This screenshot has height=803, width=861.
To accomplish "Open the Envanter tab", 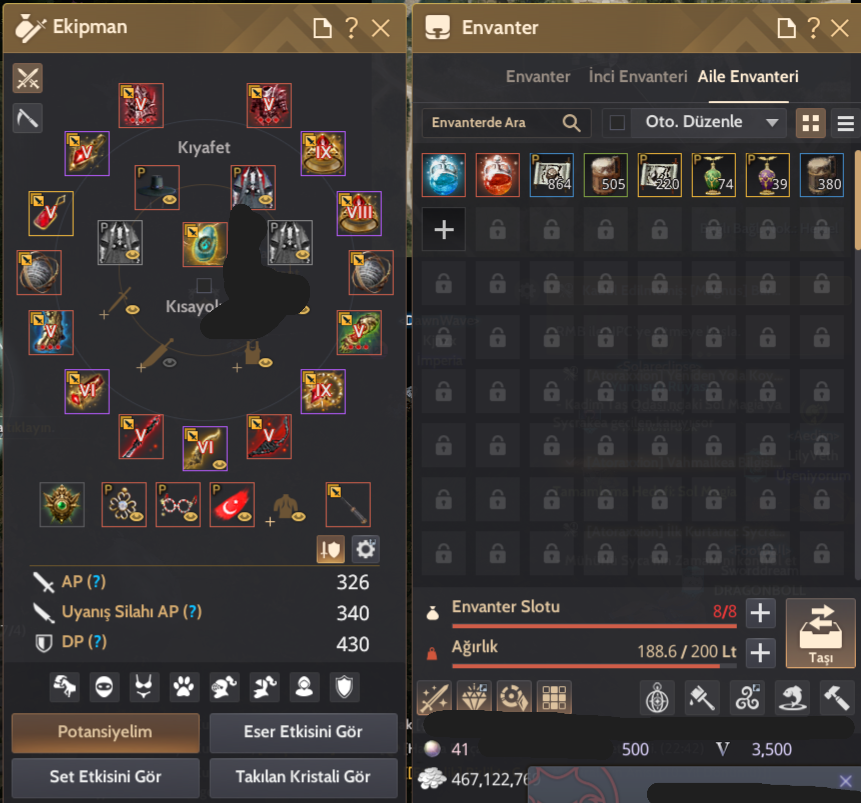I will (x=538, y=76).
